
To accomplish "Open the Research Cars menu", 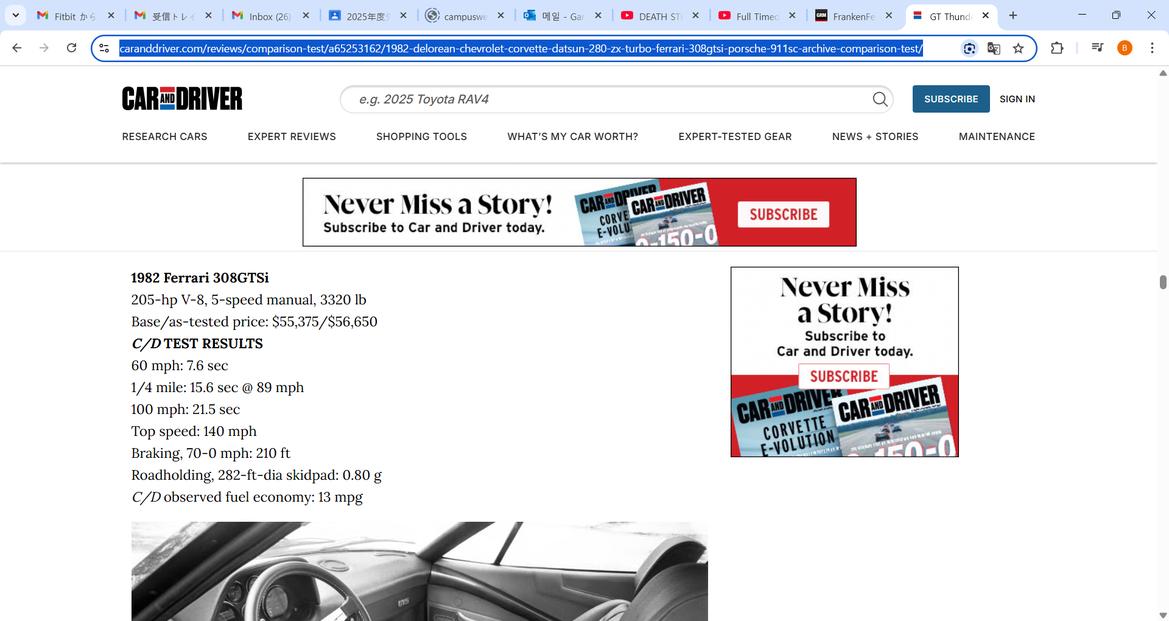I will point(164,136).
